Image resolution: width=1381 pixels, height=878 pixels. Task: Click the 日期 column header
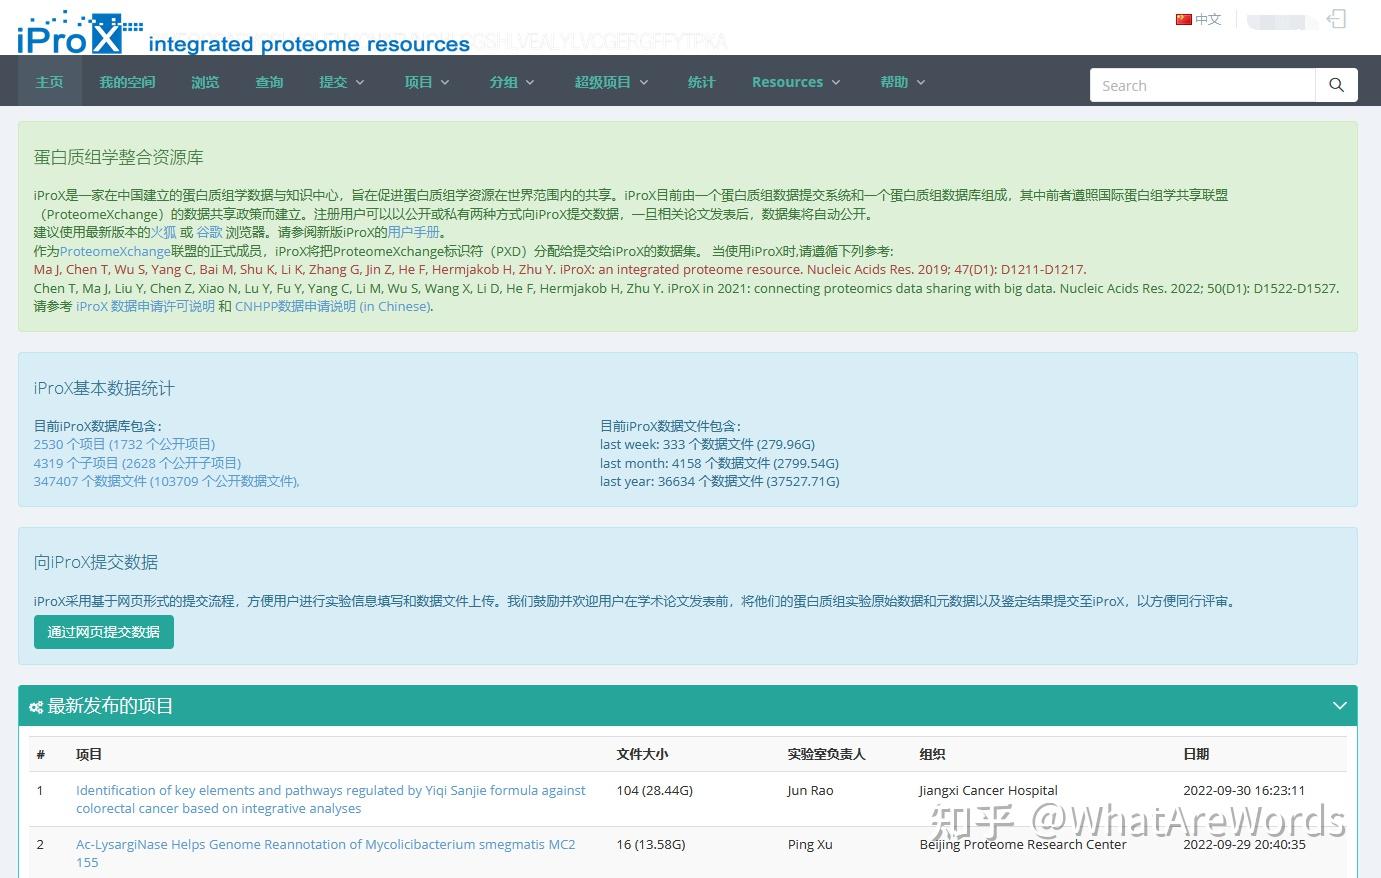pos(1196,754)
